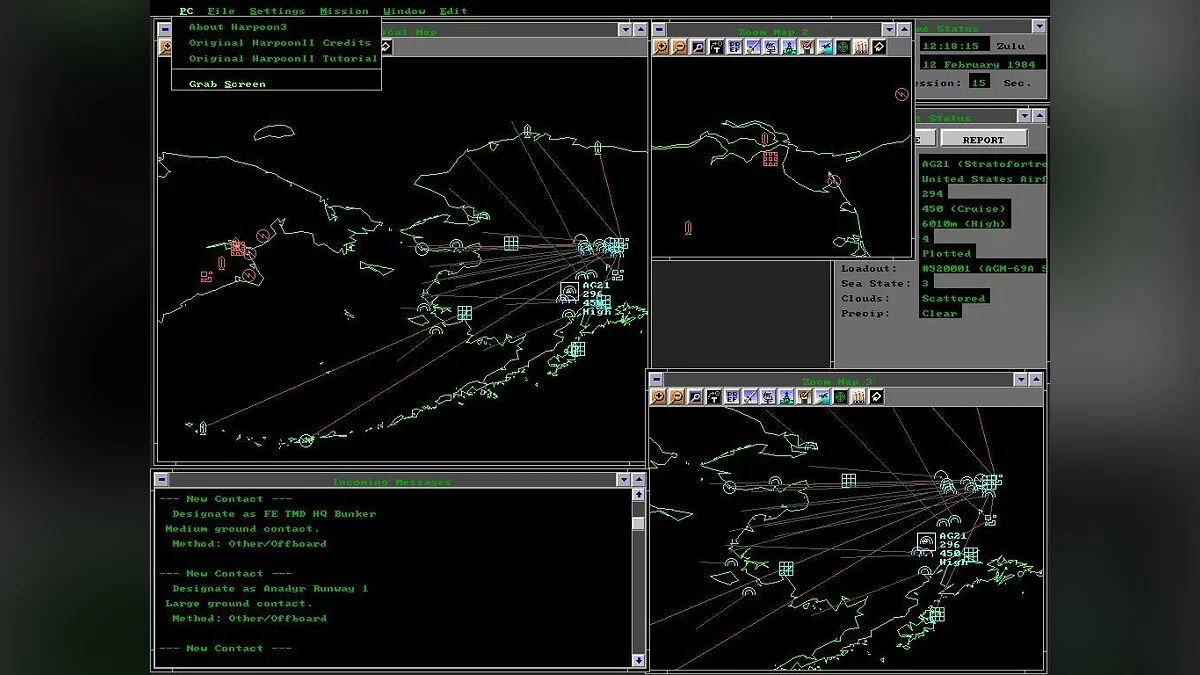Click the DB EF grid icon in Zoom Map 2
1200x675 pixels.
pyautogui.click(x=733, y=46)
